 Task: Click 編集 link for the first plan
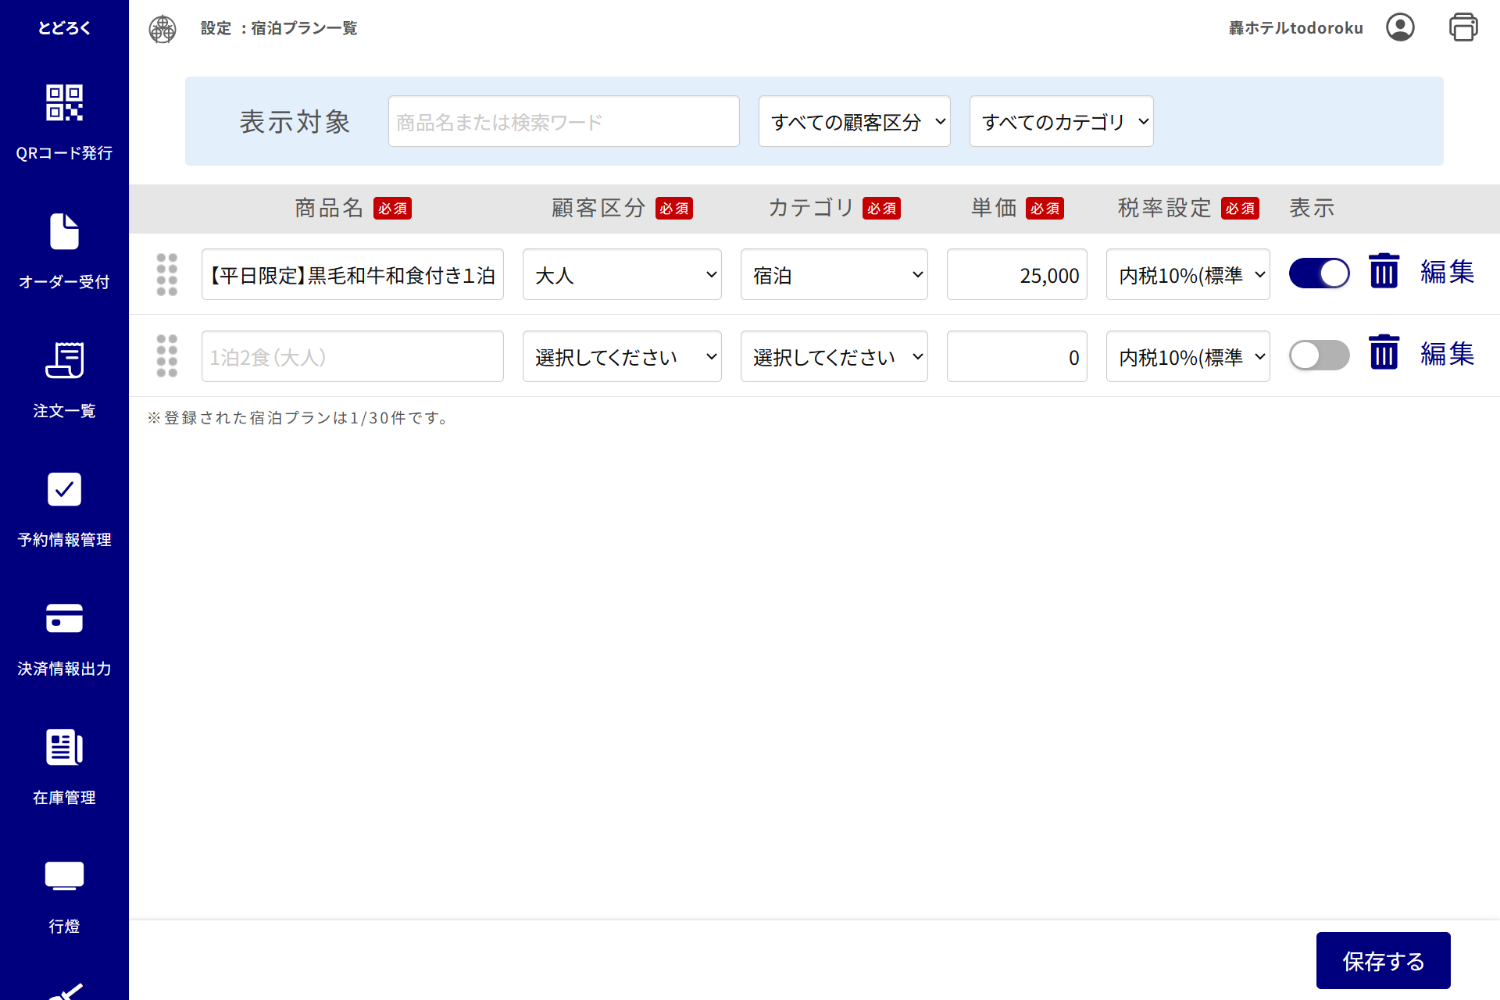(1447, 272)
